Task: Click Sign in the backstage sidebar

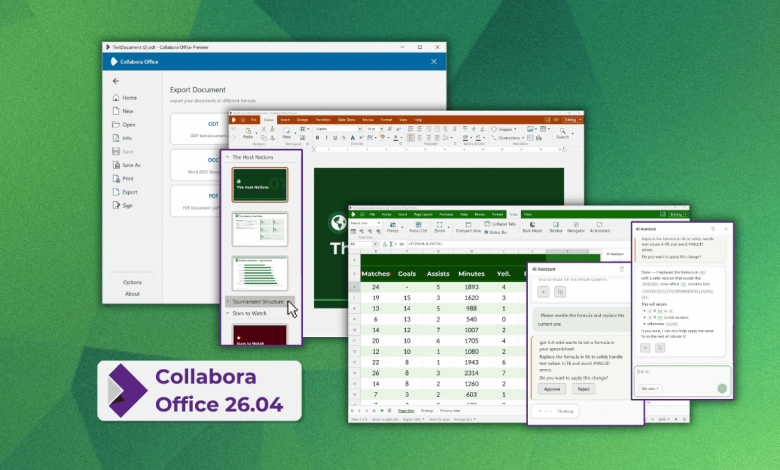Action: tap(123, 205)
